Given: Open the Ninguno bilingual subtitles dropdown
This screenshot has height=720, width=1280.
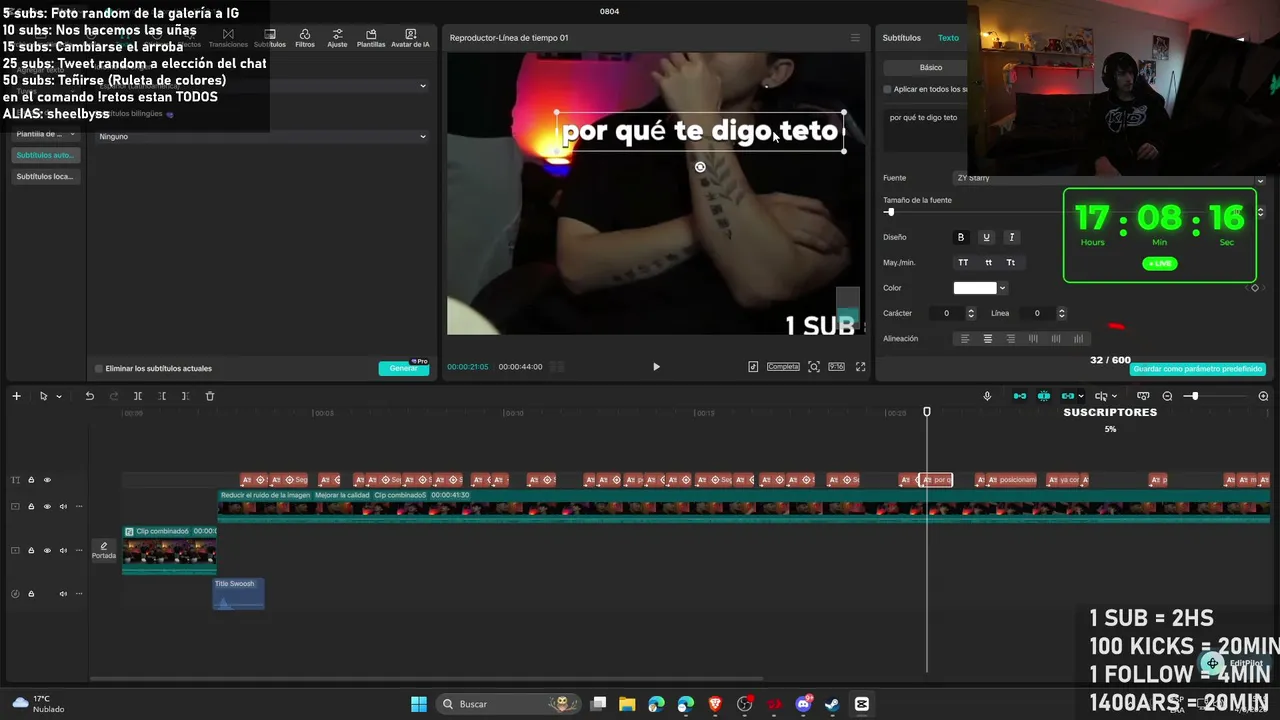Looking at the screenshot, I should [262, 136].
